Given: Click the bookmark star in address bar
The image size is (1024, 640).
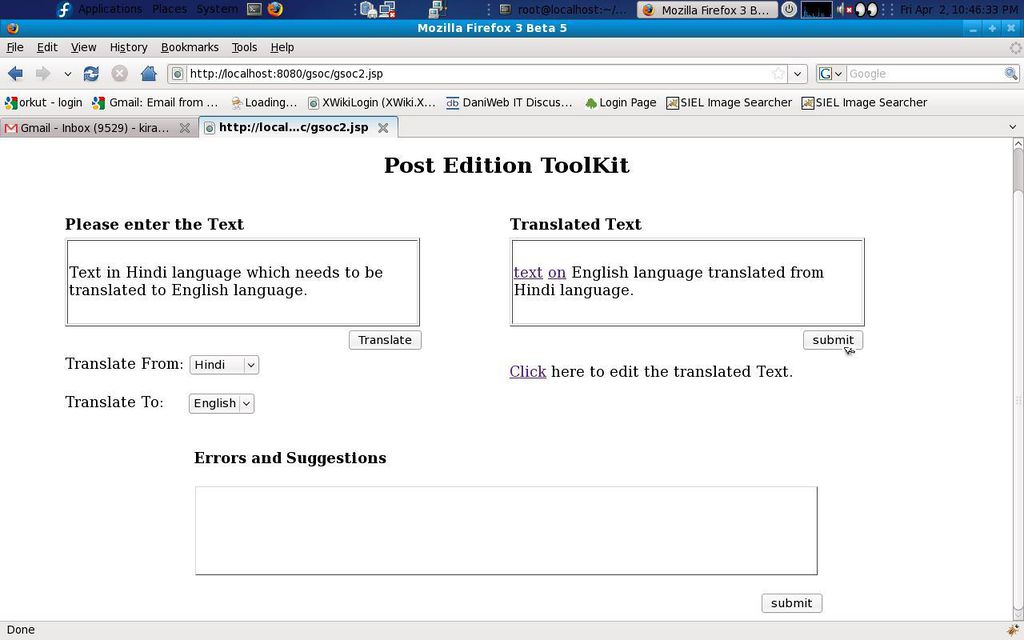Looking at the screenshot, I should [x=778, y=73].
